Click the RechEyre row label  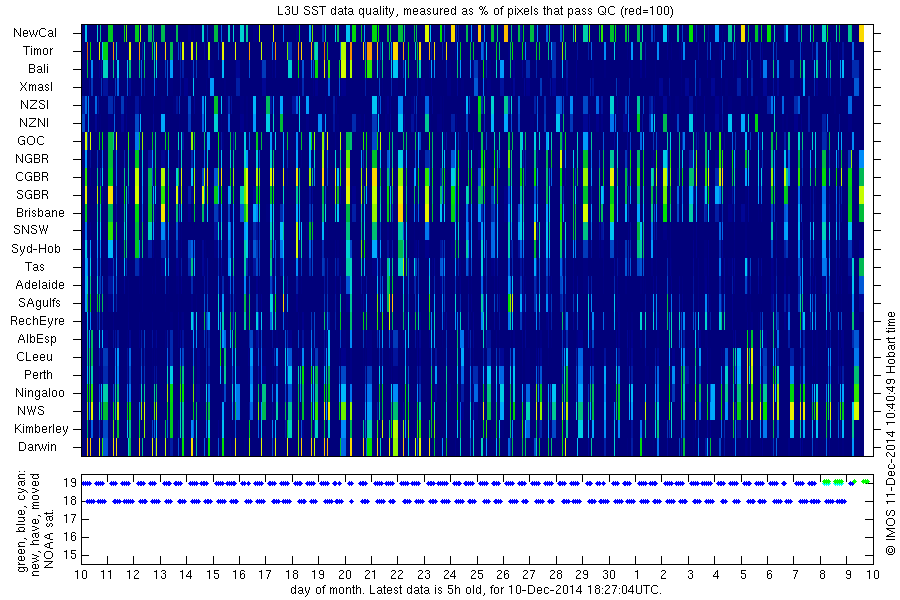(37, 321)
